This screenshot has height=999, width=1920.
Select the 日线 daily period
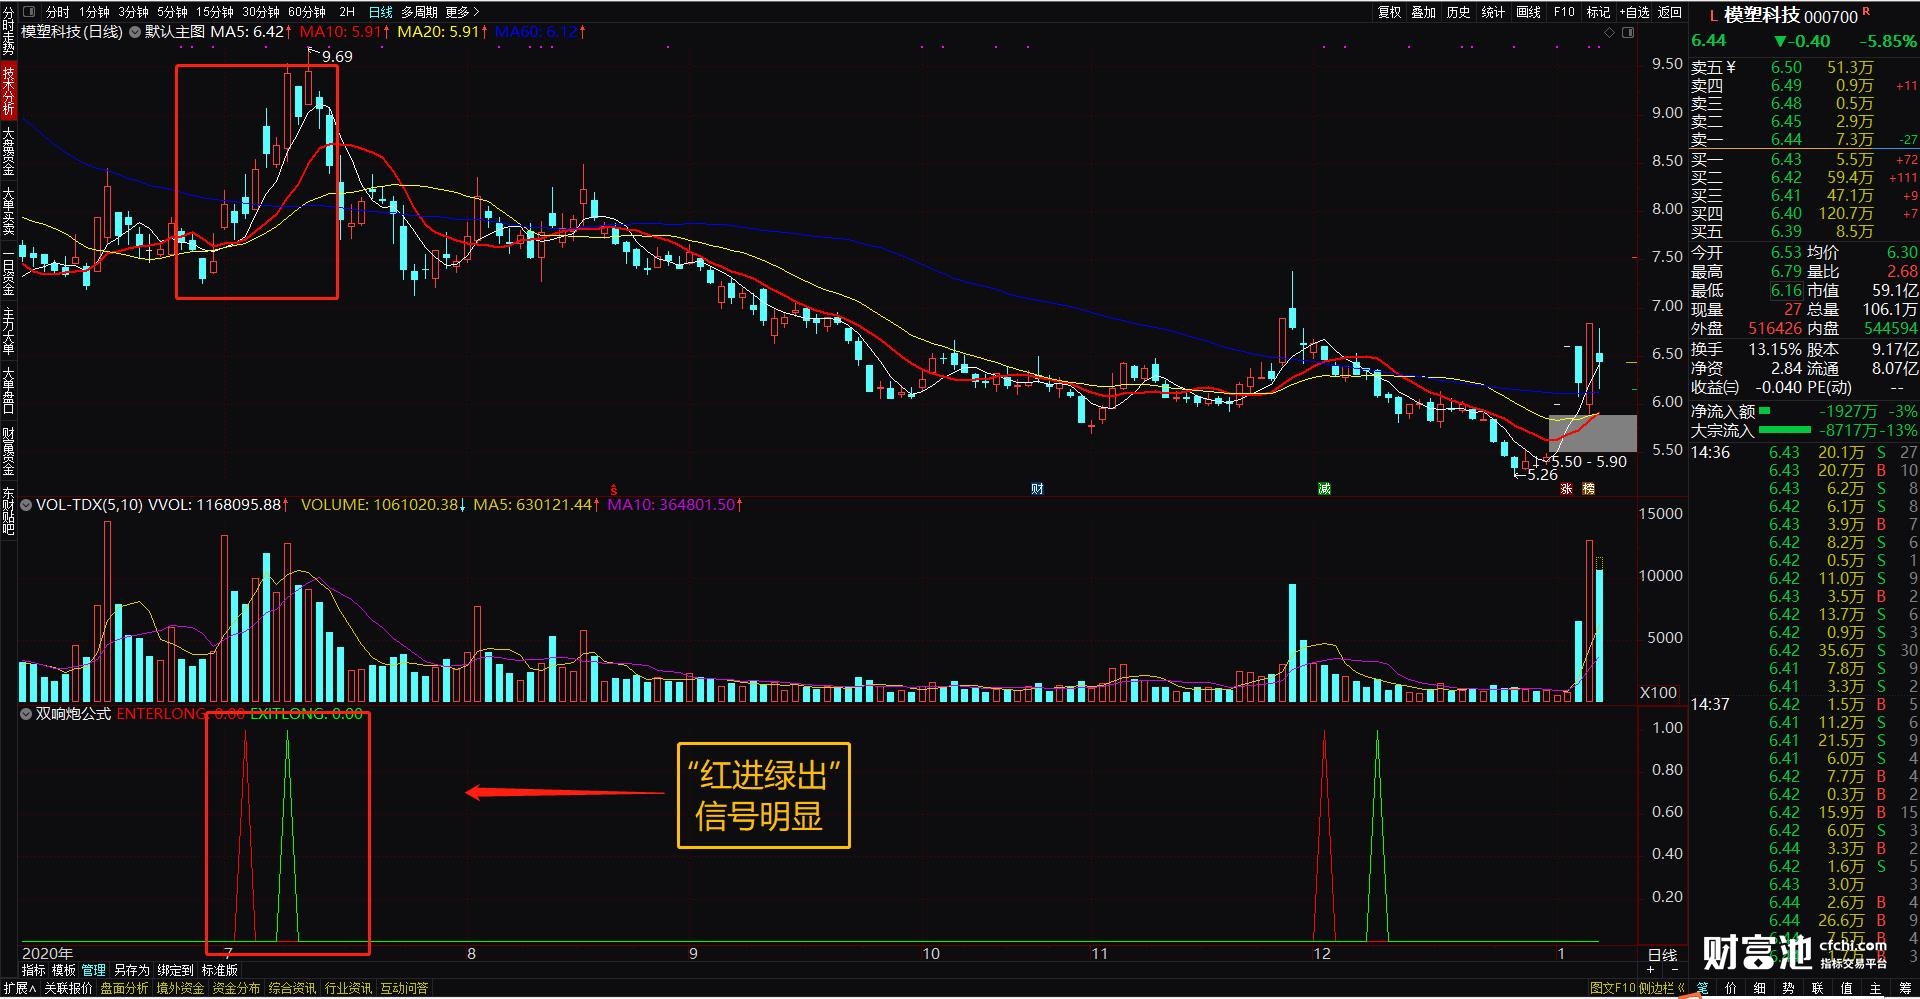(x=381, y=12)
